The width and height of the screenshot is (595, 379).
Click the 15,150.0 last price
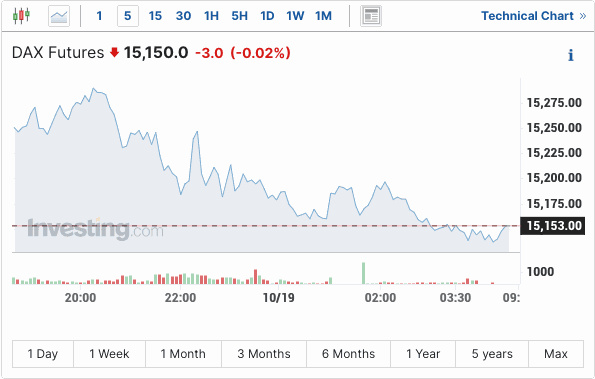tap(156, 53)
